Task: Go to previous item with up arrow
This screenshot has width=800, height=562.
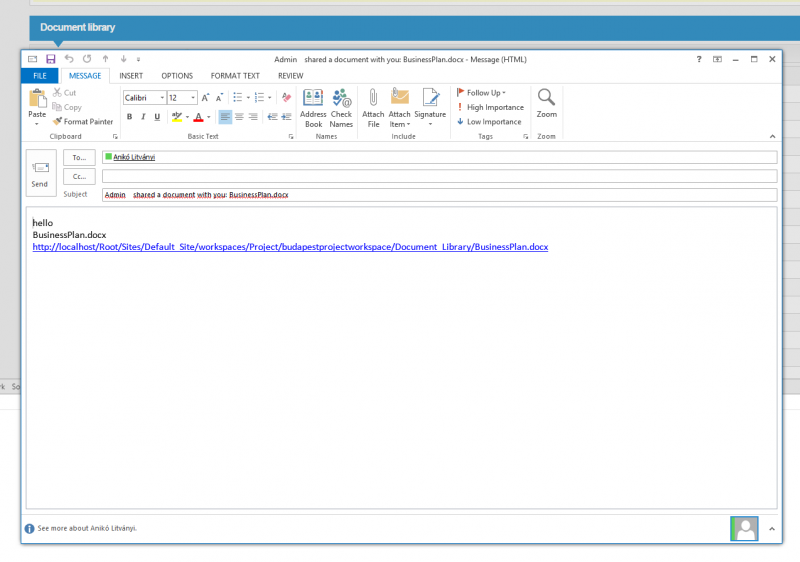Action: pyautogui.click(x=105, y=59)
